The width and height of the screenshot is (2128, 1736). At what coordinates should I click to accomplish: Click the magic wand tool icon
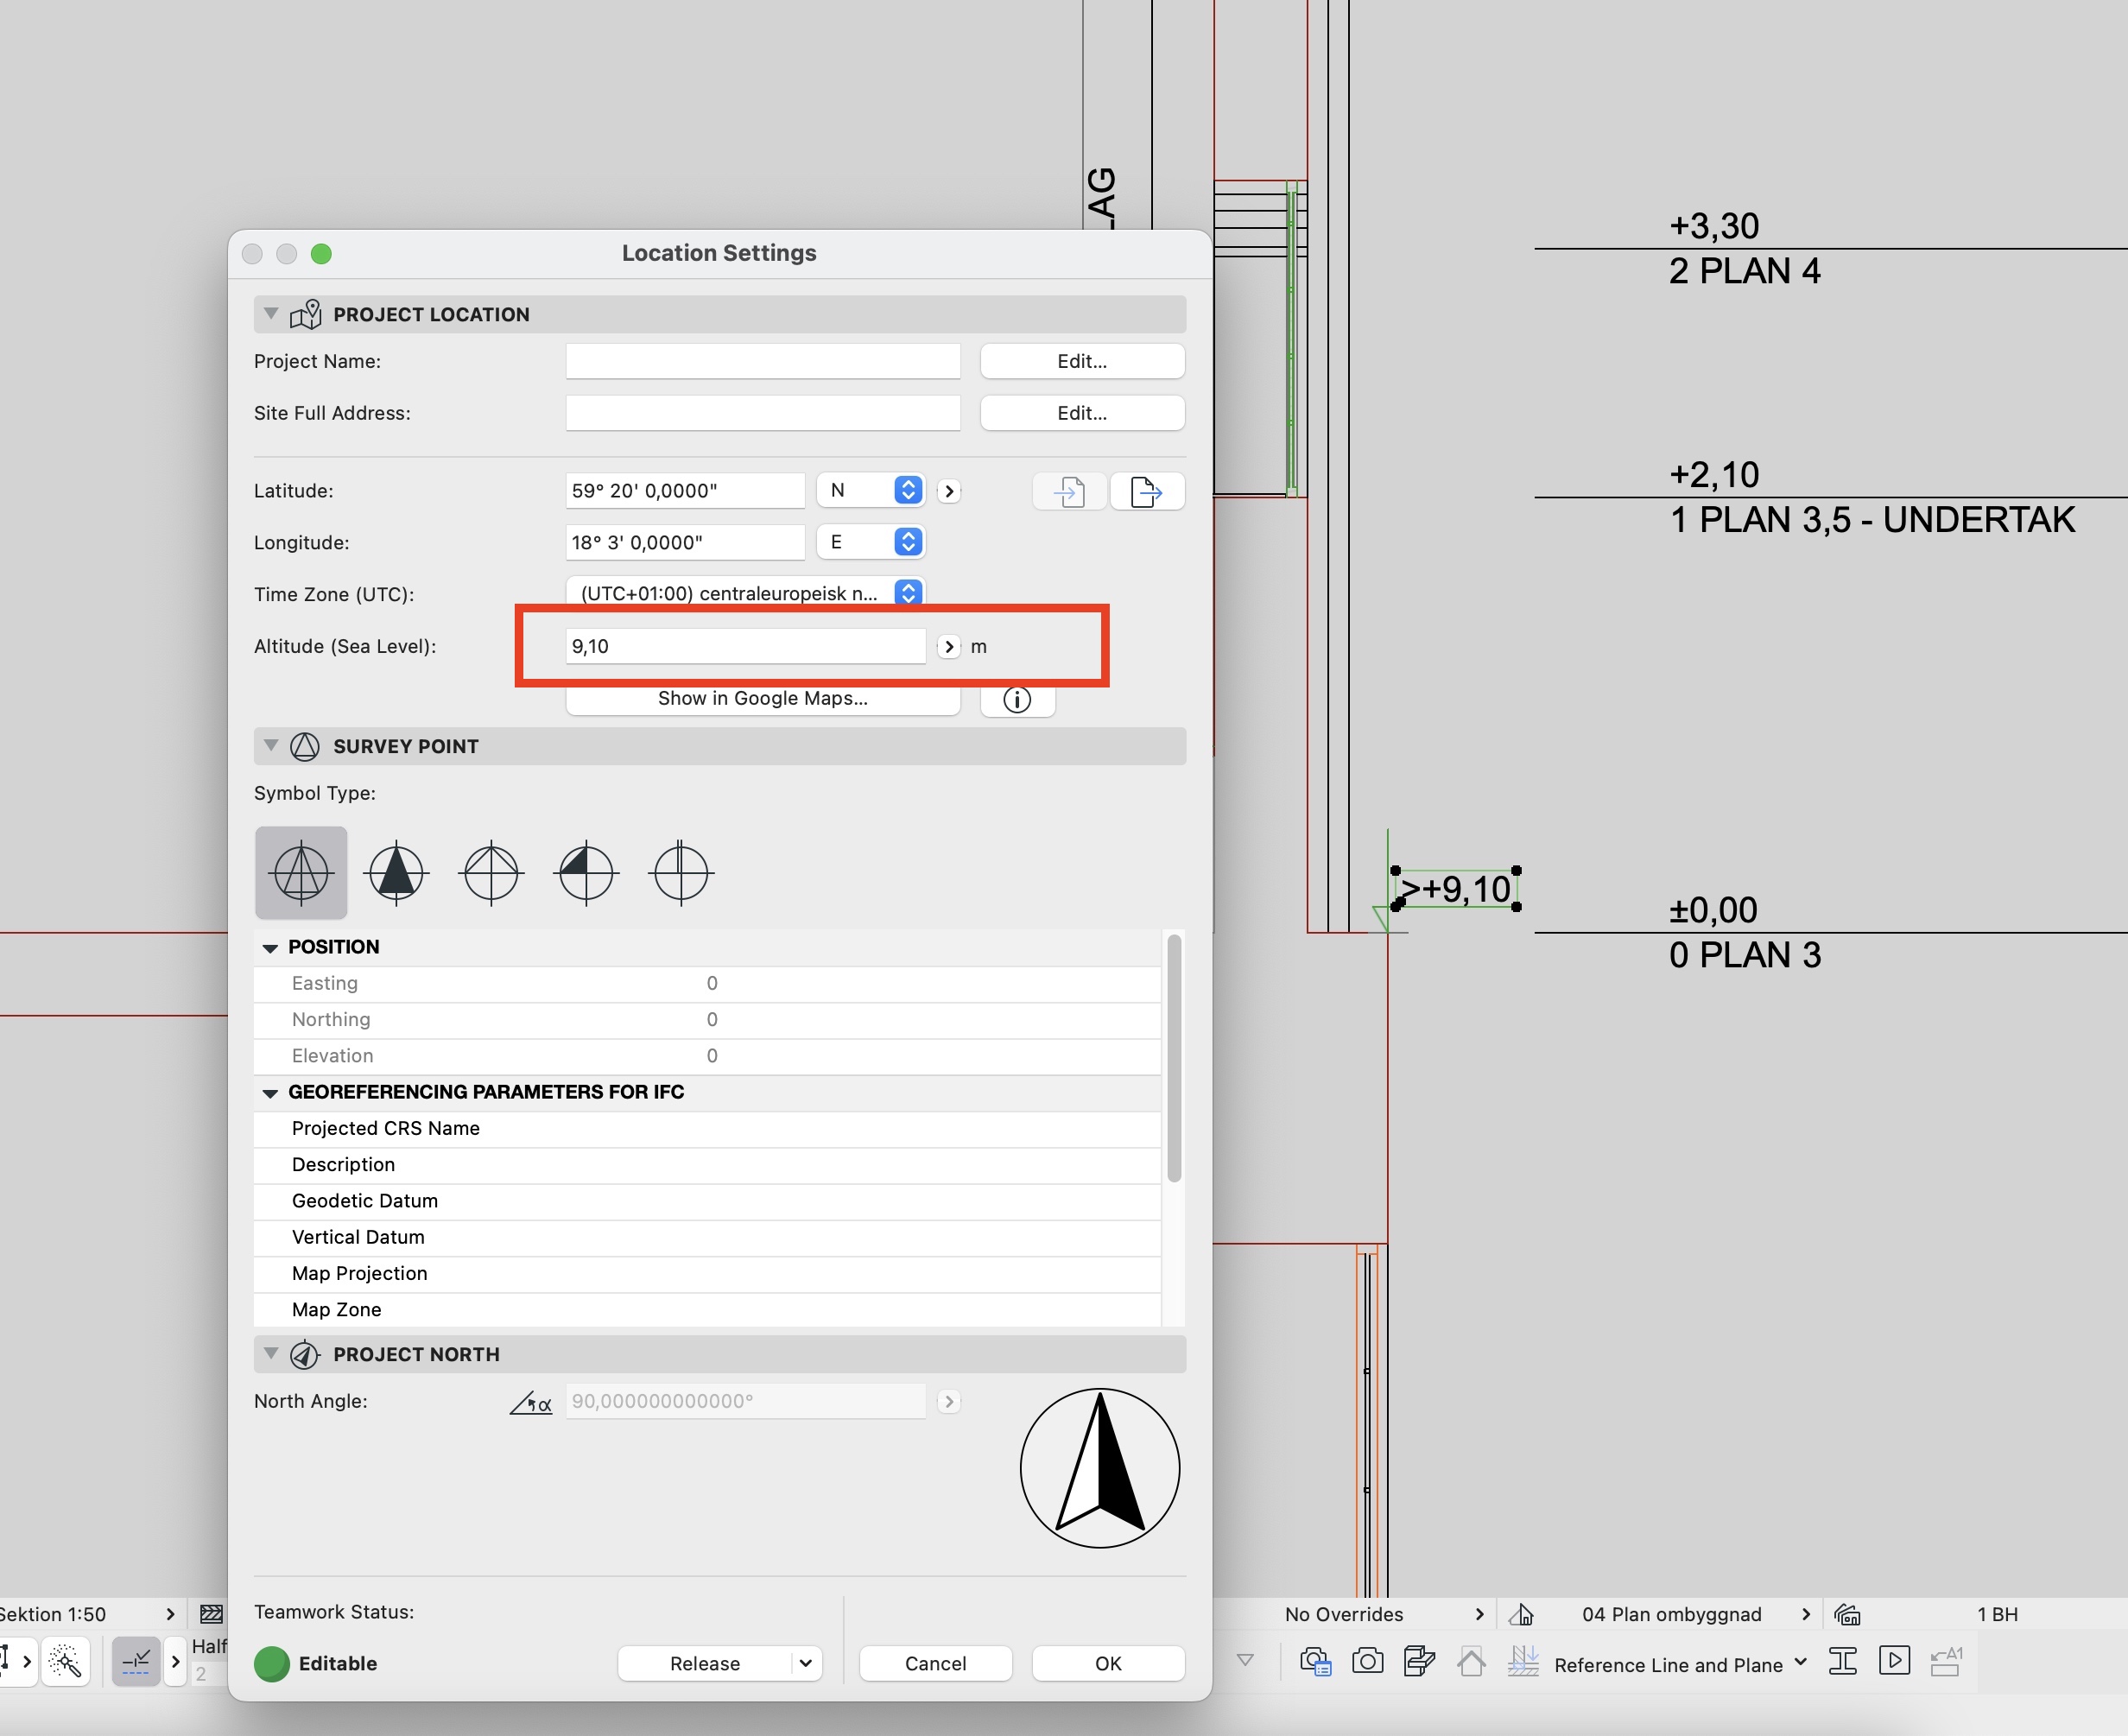(66, 1662)
